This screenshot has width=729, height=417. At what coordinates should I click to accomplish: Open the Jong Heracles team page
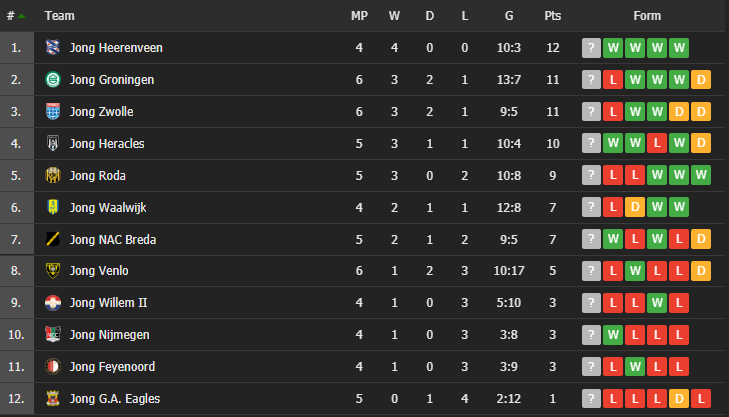[107, 144]
